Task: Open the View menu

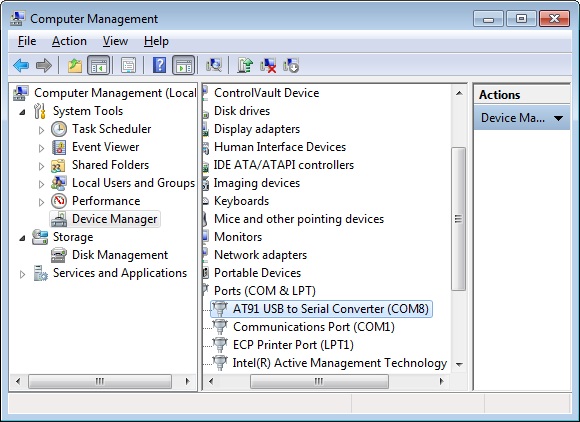Action: click(x=115, y=41)
